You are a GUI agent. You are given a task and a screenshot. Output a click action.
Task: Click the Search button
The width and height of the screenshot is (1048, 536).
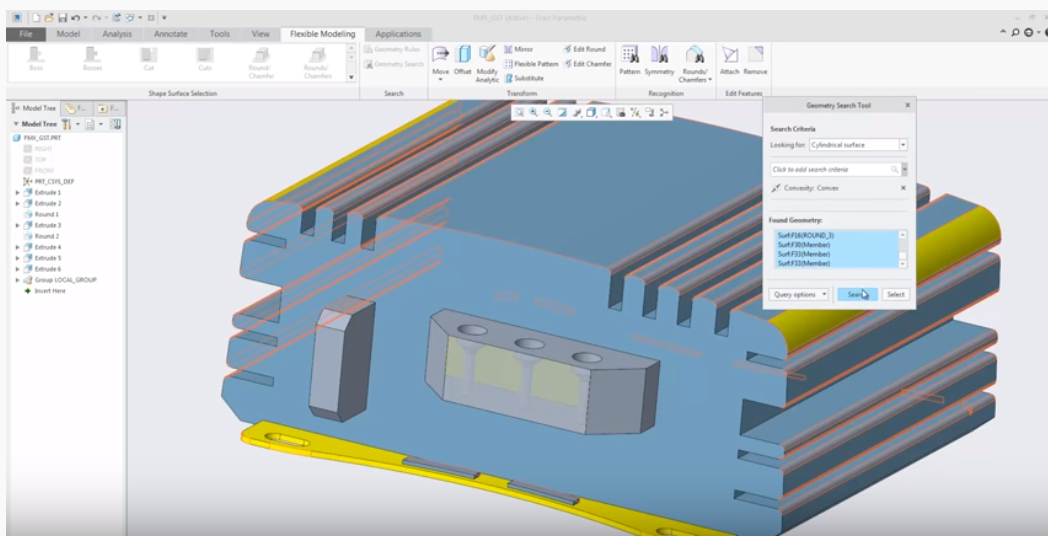click(857, 294)
